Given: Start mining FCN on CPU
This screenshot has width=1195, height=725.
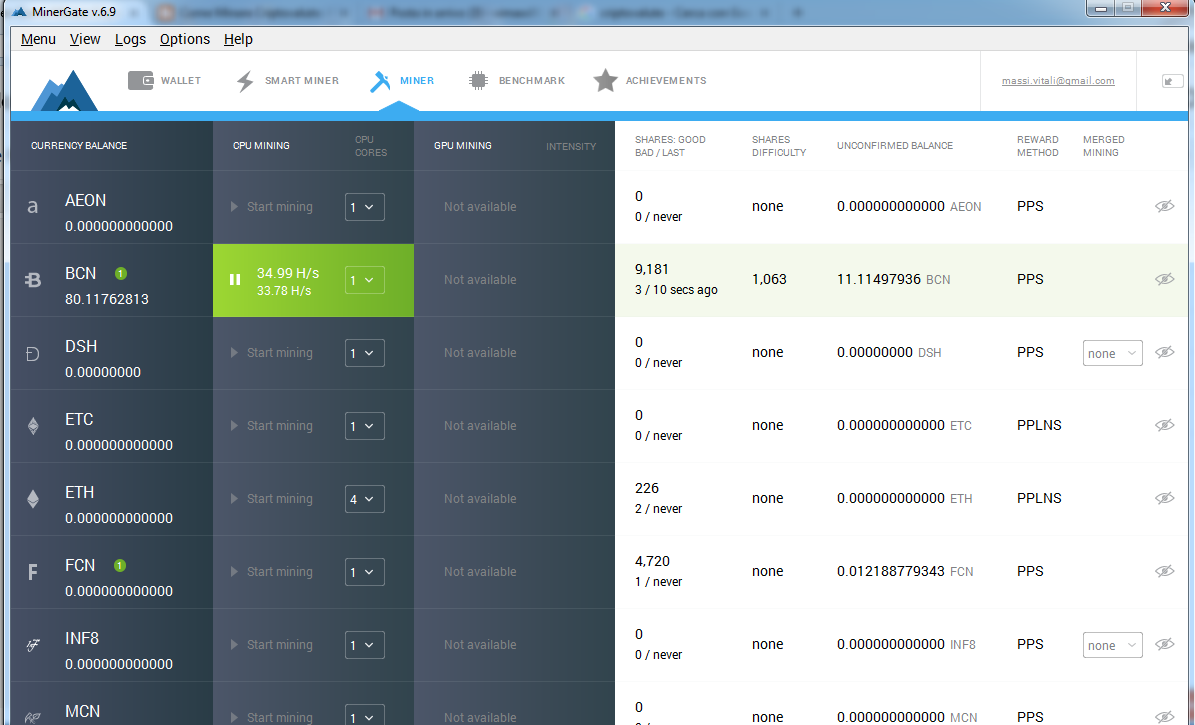Looking at the screenshot, I should click(272, 572).
